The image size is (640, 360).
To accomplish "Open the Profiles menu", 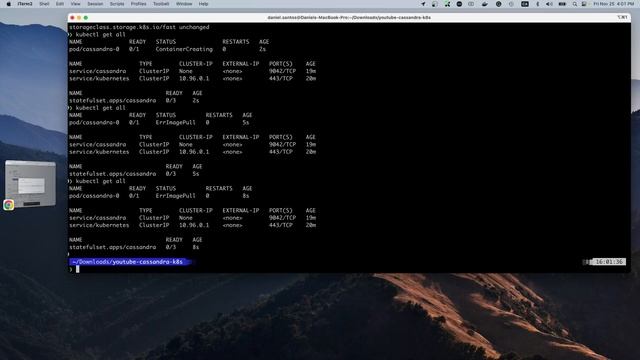I will 138,4.
